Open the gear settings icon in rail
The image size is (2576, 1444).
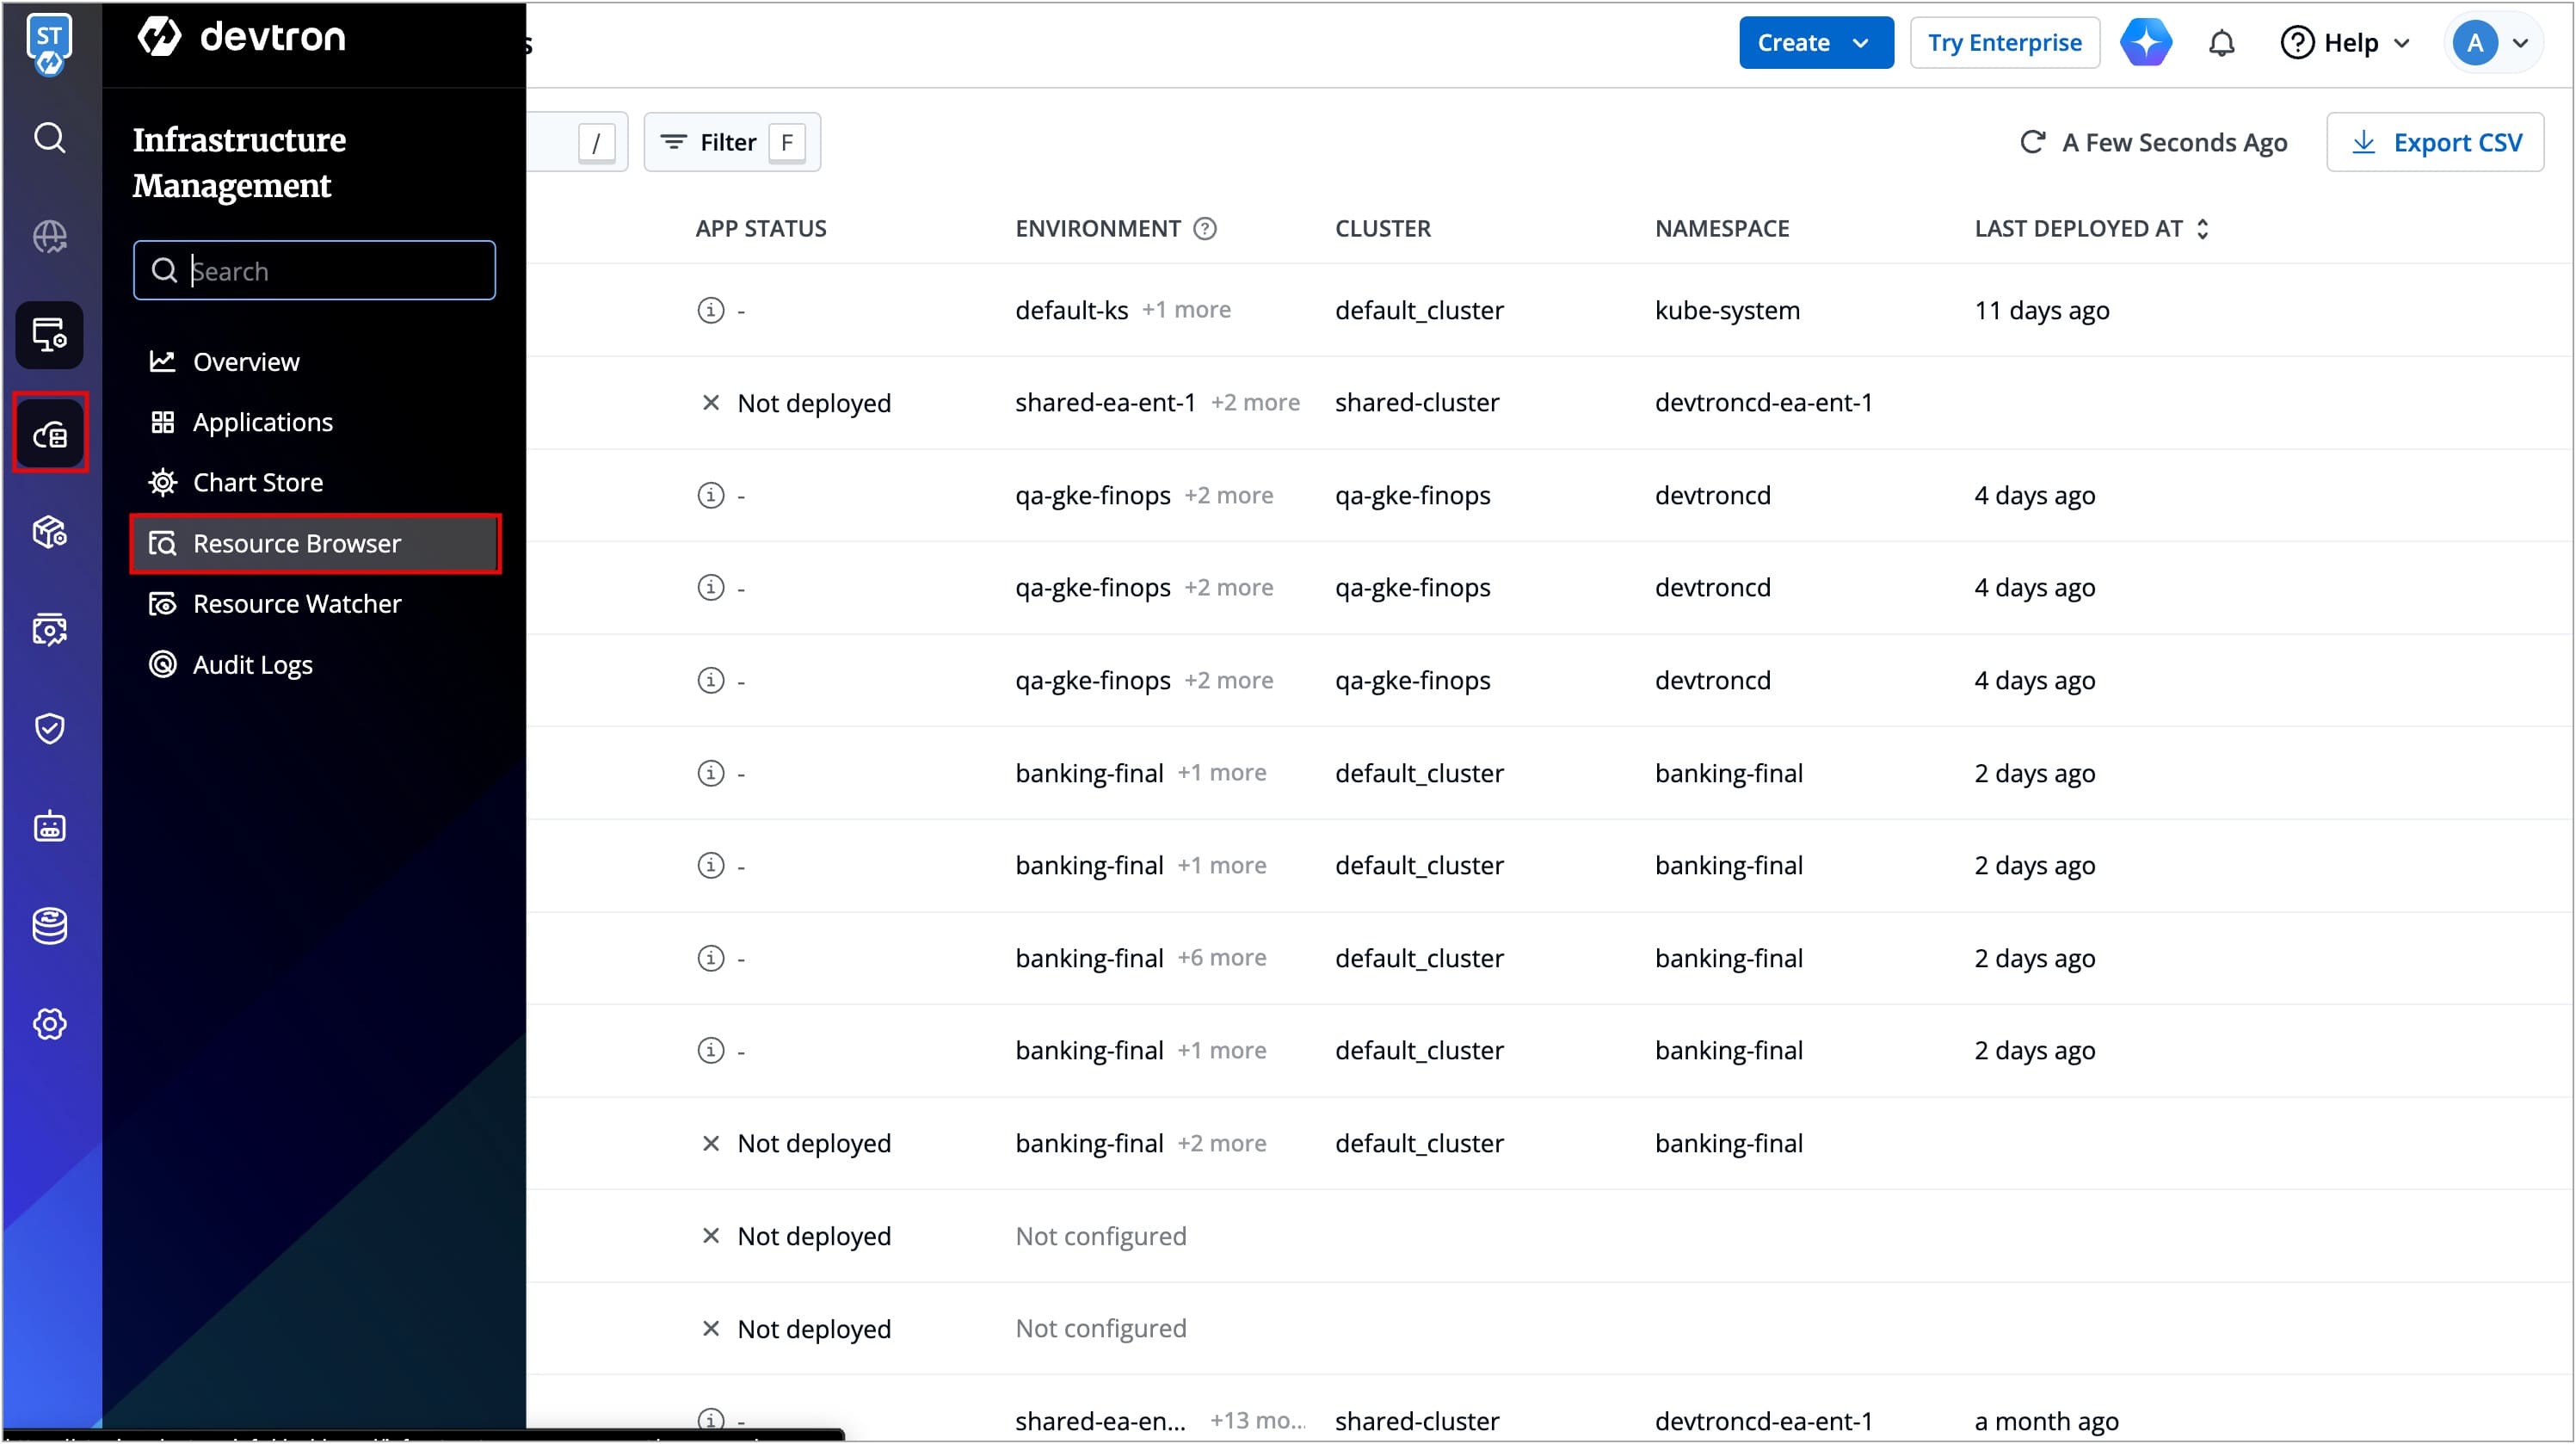click(50, 1024)
